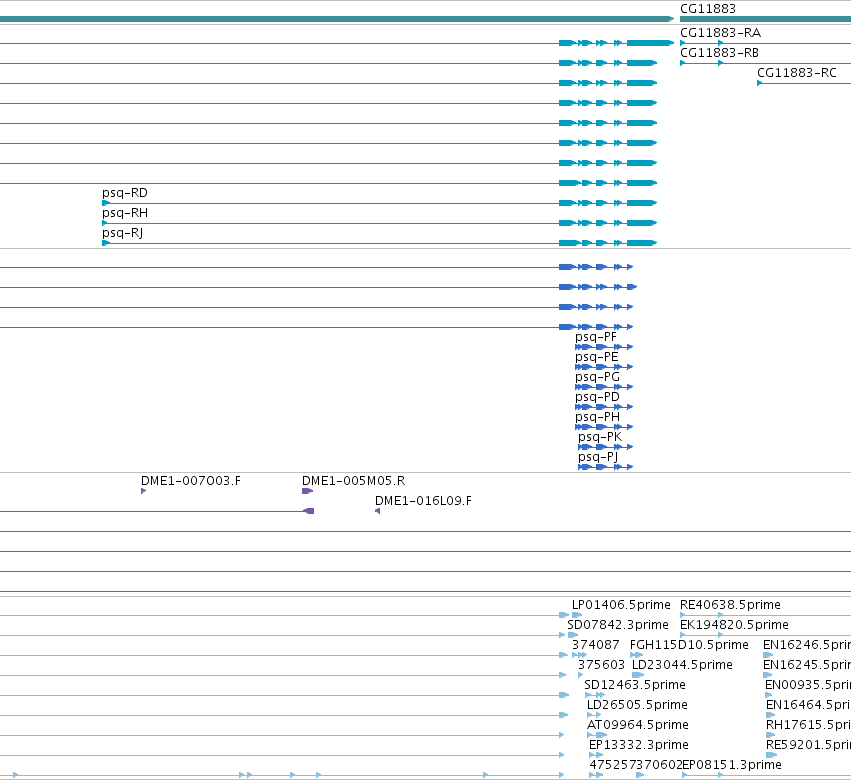
Task: Click the 374087 feature label
Action: (595, 645)
